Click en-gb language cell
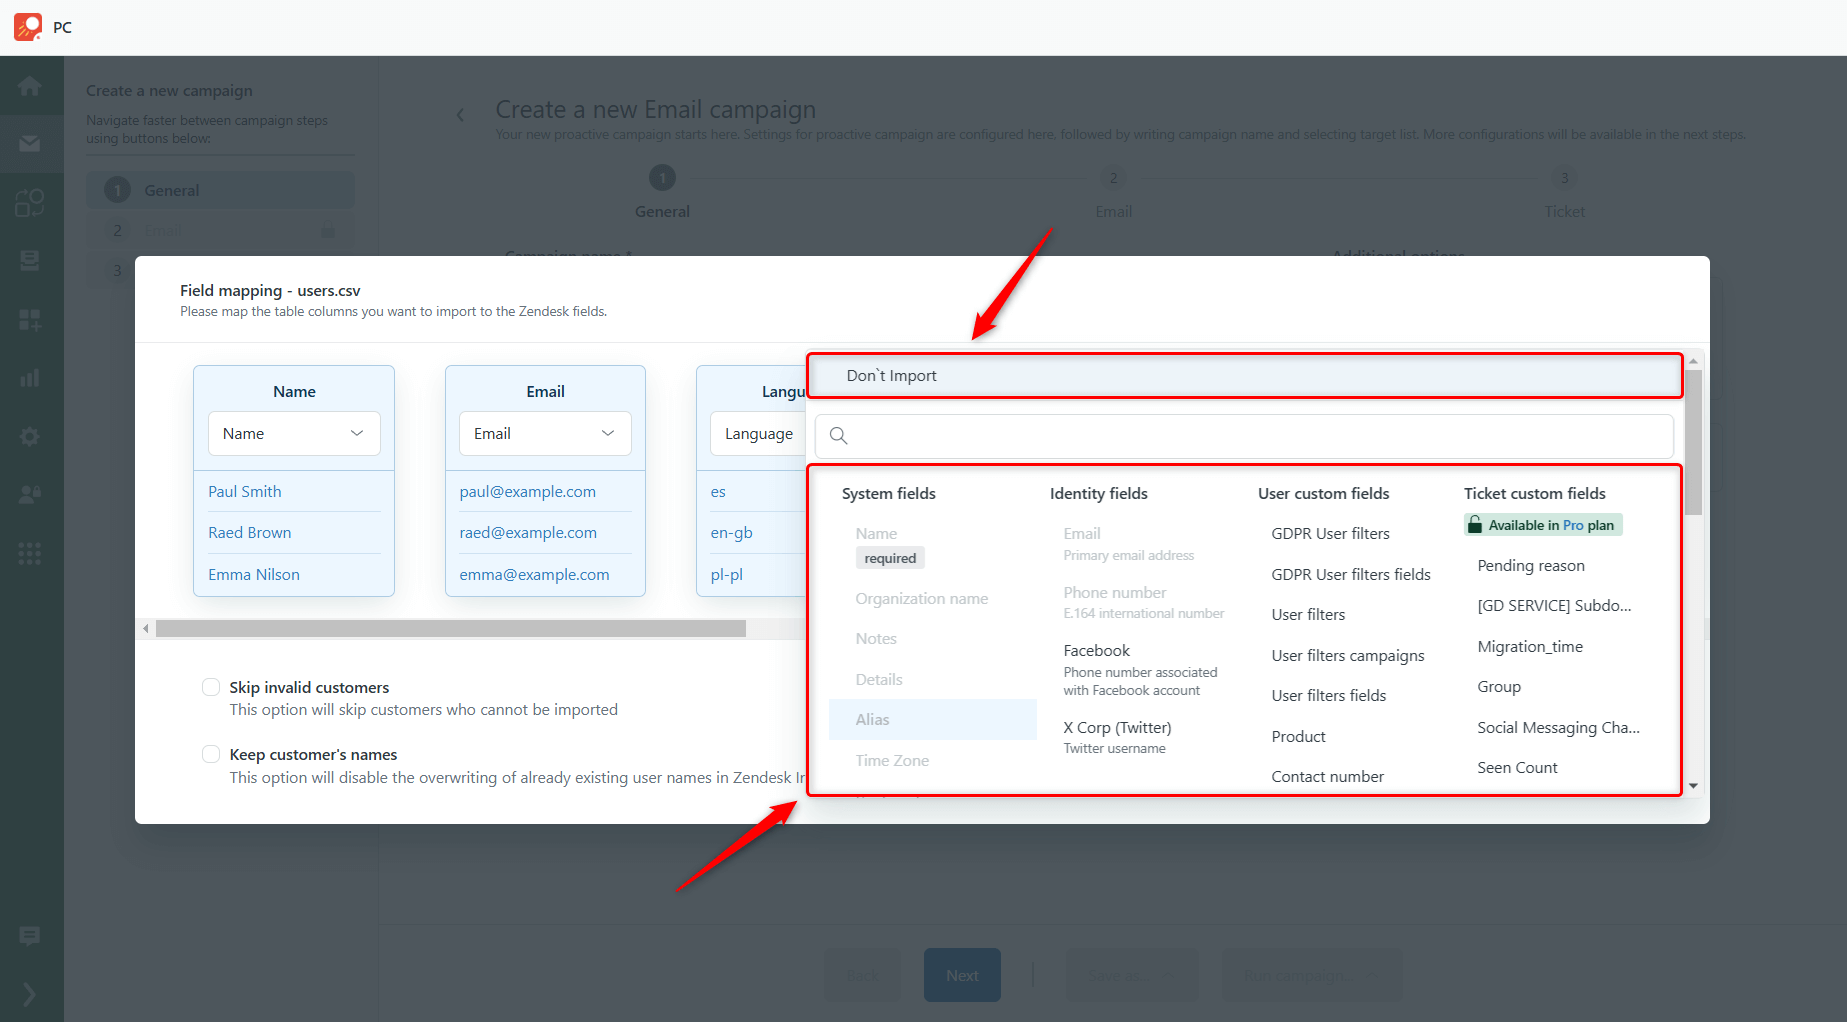 [731, 533]
